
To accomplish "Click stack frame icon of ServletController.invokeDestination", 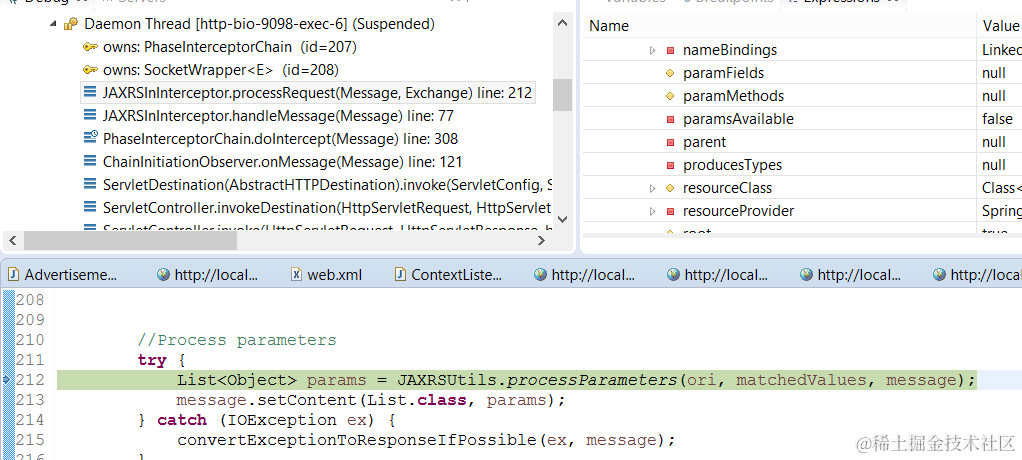I will [91, 207].
